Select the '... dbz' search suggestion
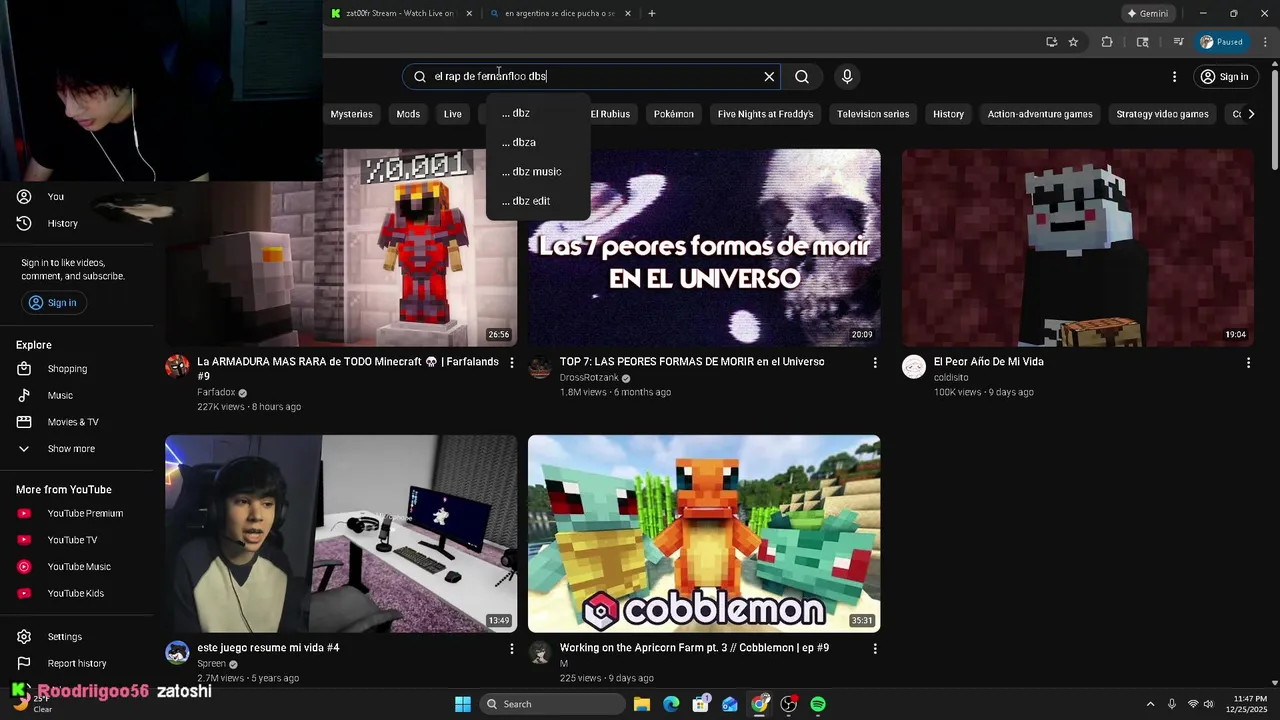This screenshot has height=720, width=1280. tap(538, 113)
